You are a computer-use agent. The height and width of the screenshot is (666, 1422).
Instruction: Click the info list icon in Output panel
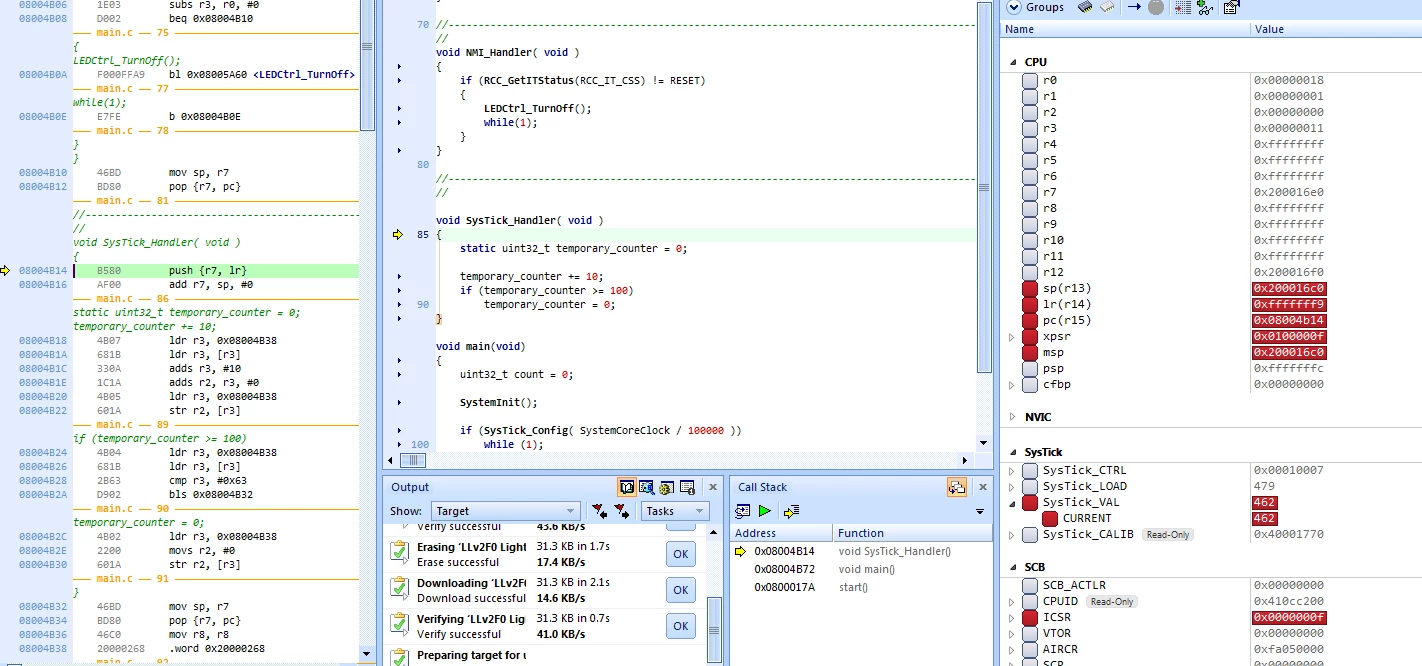coord(688,487)
